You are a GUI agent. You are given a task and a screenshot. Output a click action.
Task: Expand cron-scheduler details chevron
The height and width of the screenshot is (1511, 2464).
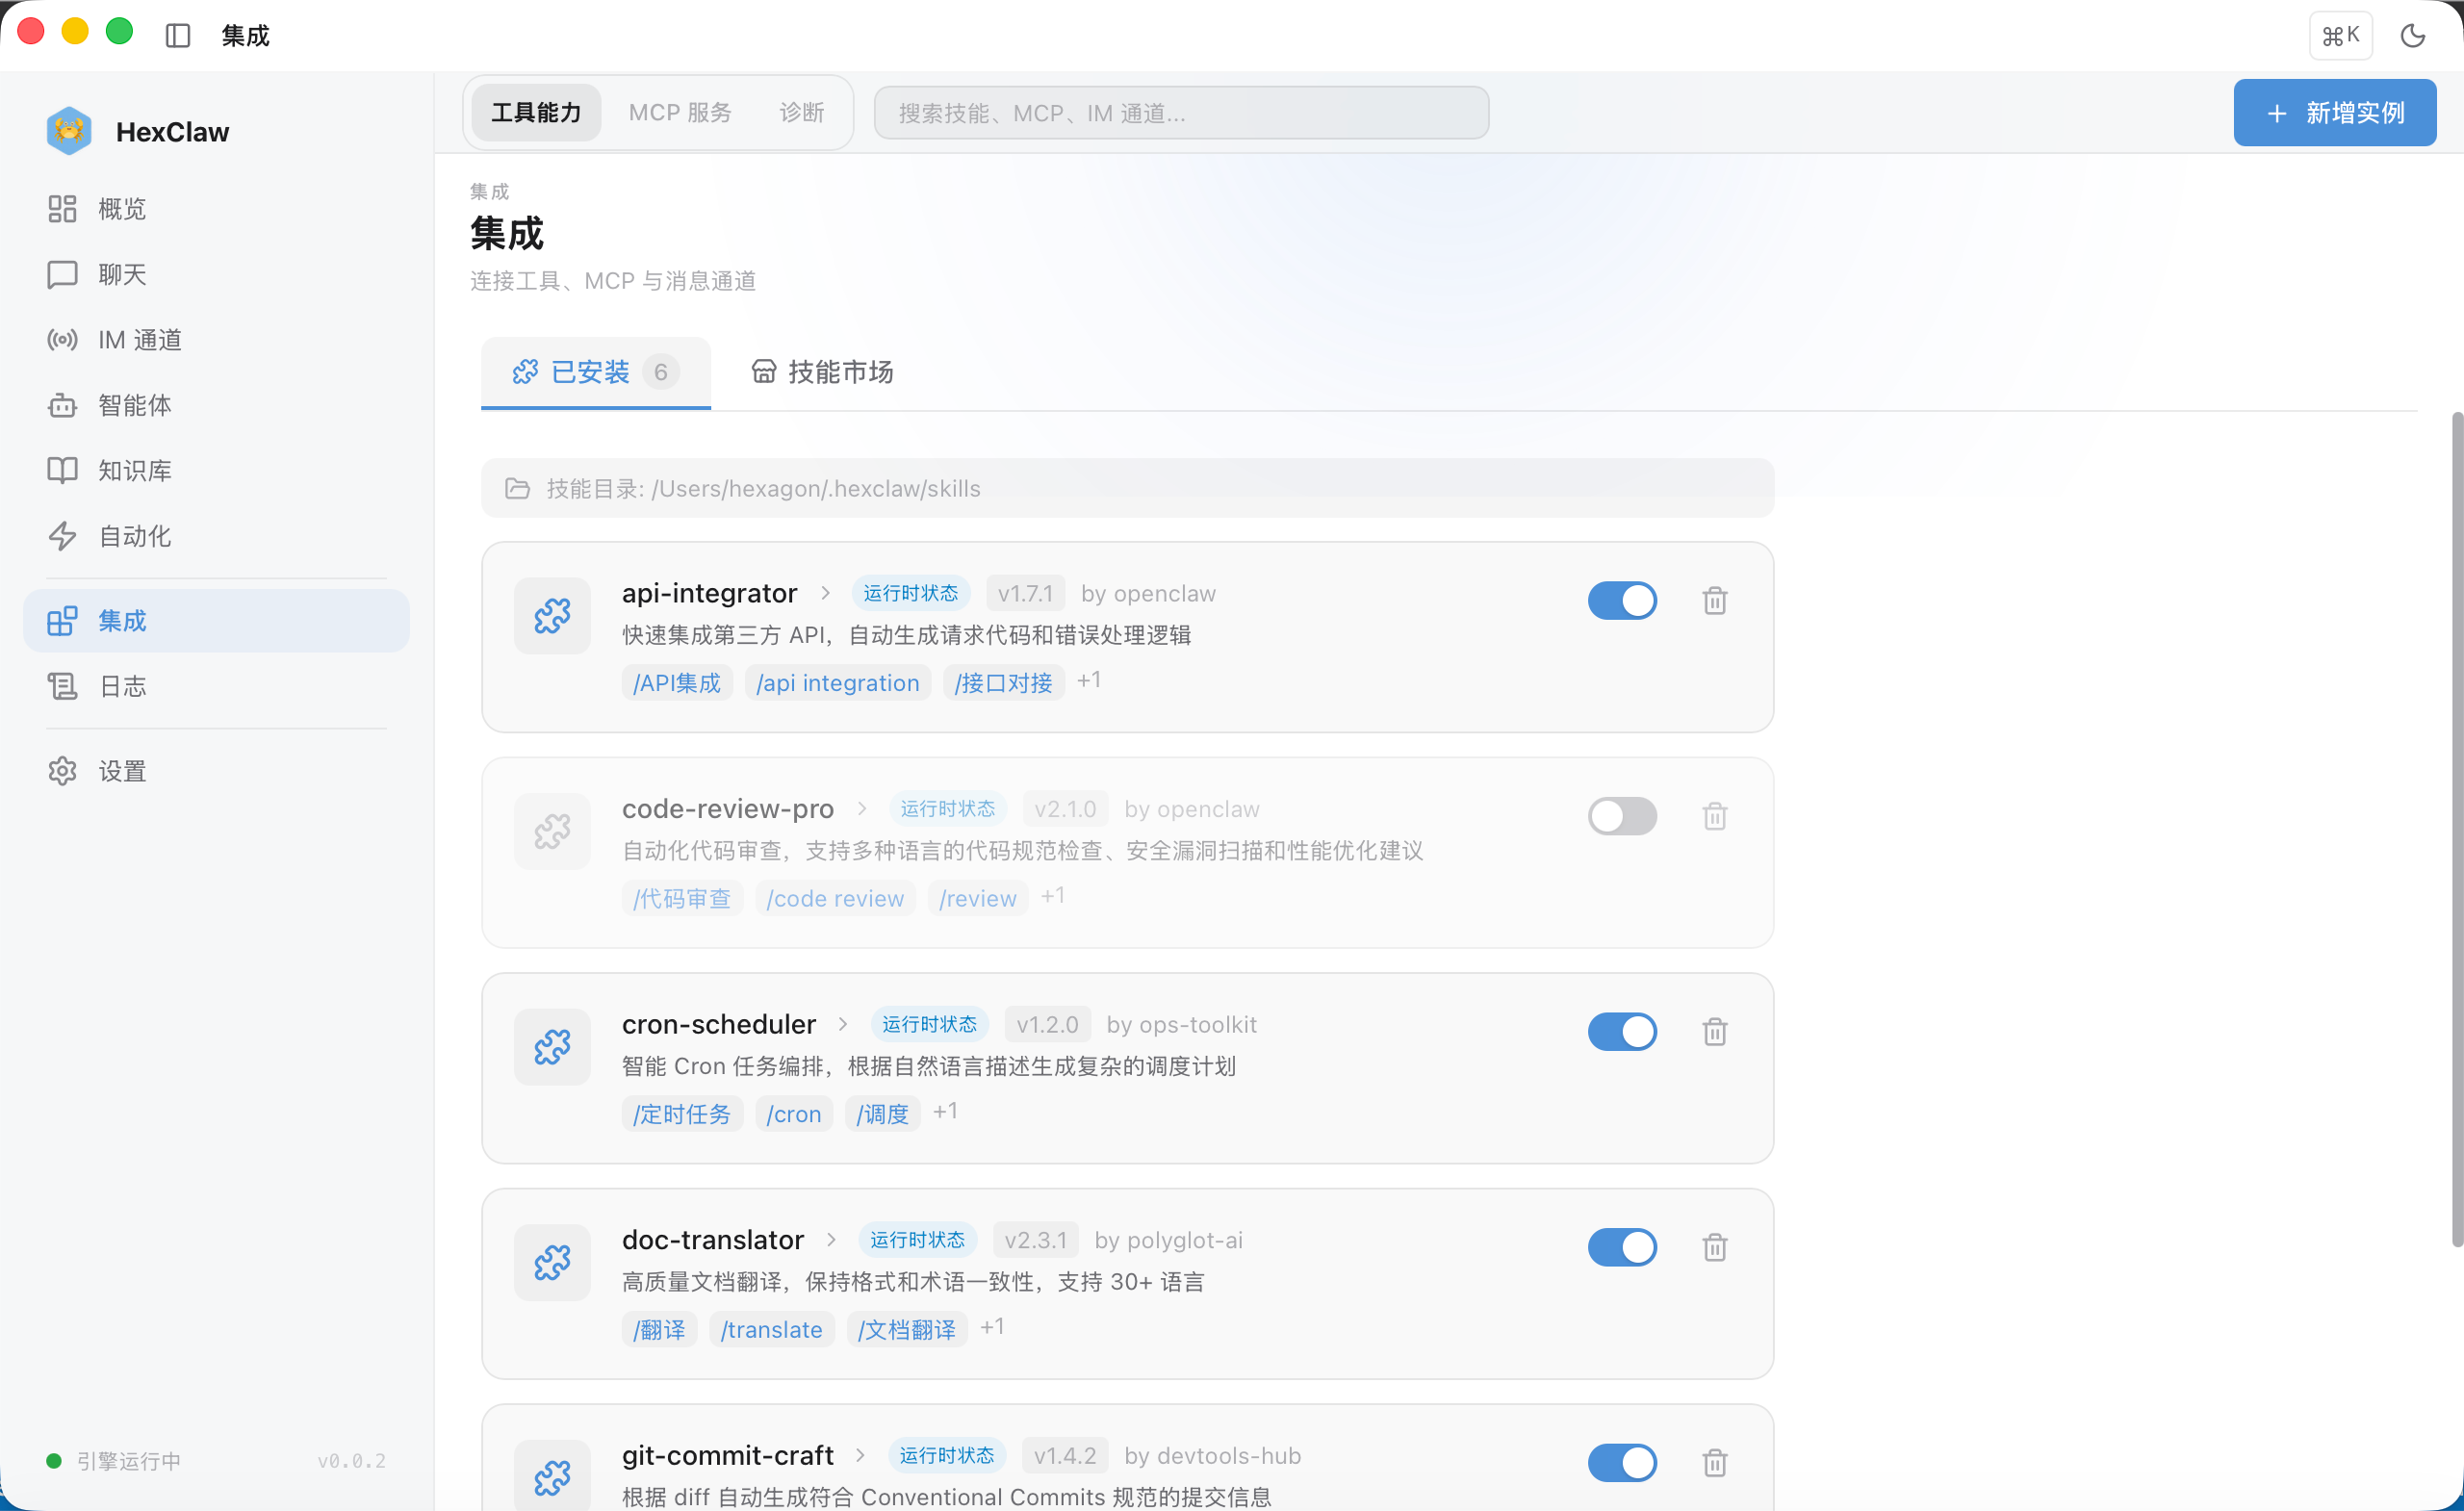click(x=843, y=1024)
